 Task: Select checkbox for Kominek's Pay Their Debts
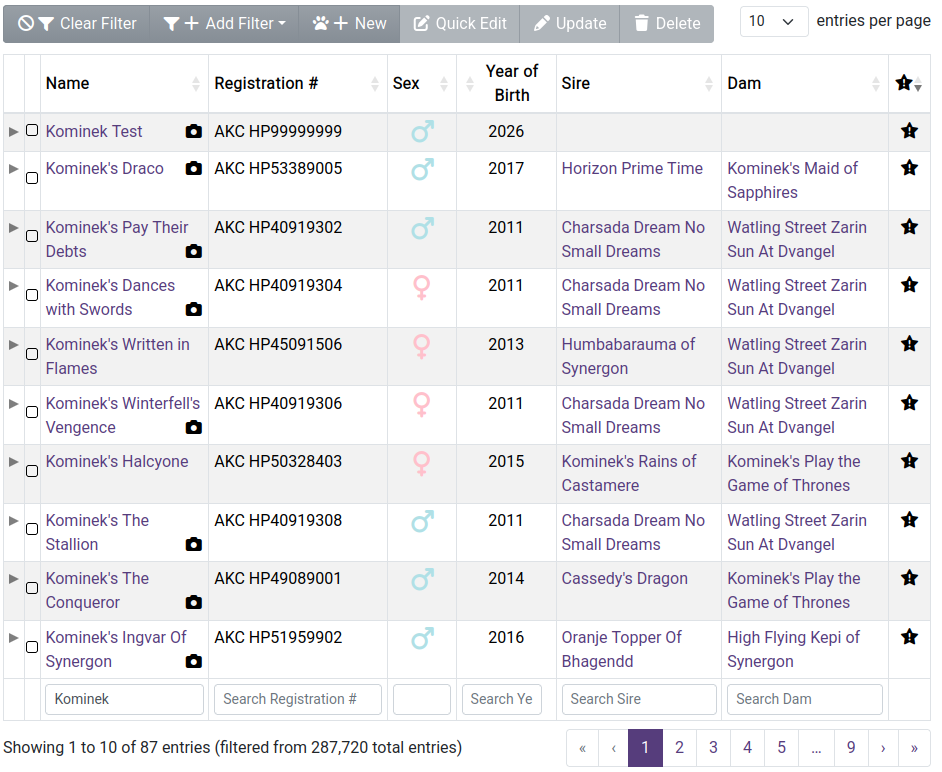click(32, 236)
